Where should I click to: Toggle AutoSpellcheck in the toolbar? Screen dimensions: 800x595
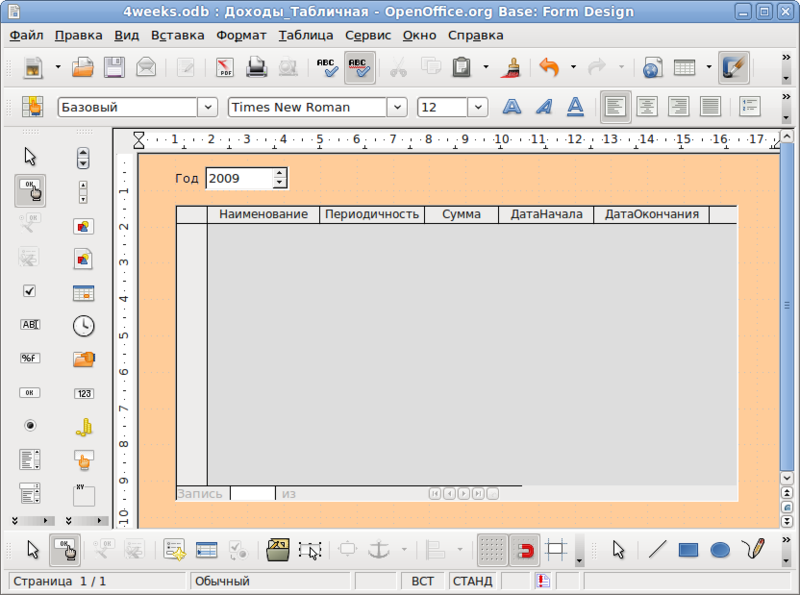359,68
